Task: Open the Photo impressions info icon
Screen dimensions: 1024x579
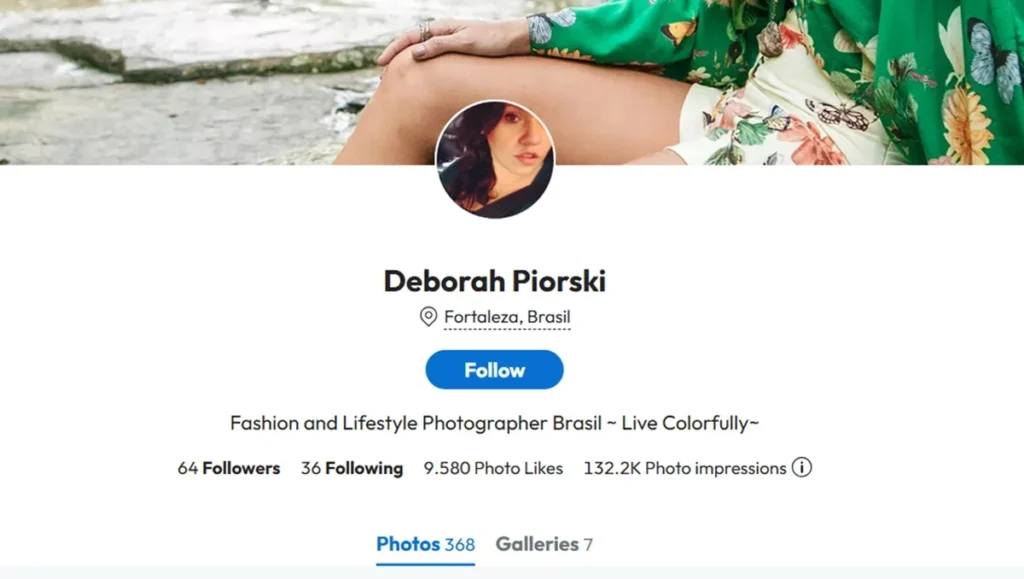Action: click(x=801, y=467)
